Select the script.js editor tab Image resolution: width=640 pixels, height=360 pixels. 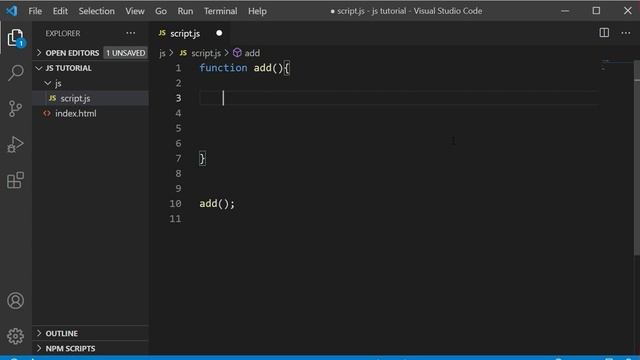(x=190, y=33)
